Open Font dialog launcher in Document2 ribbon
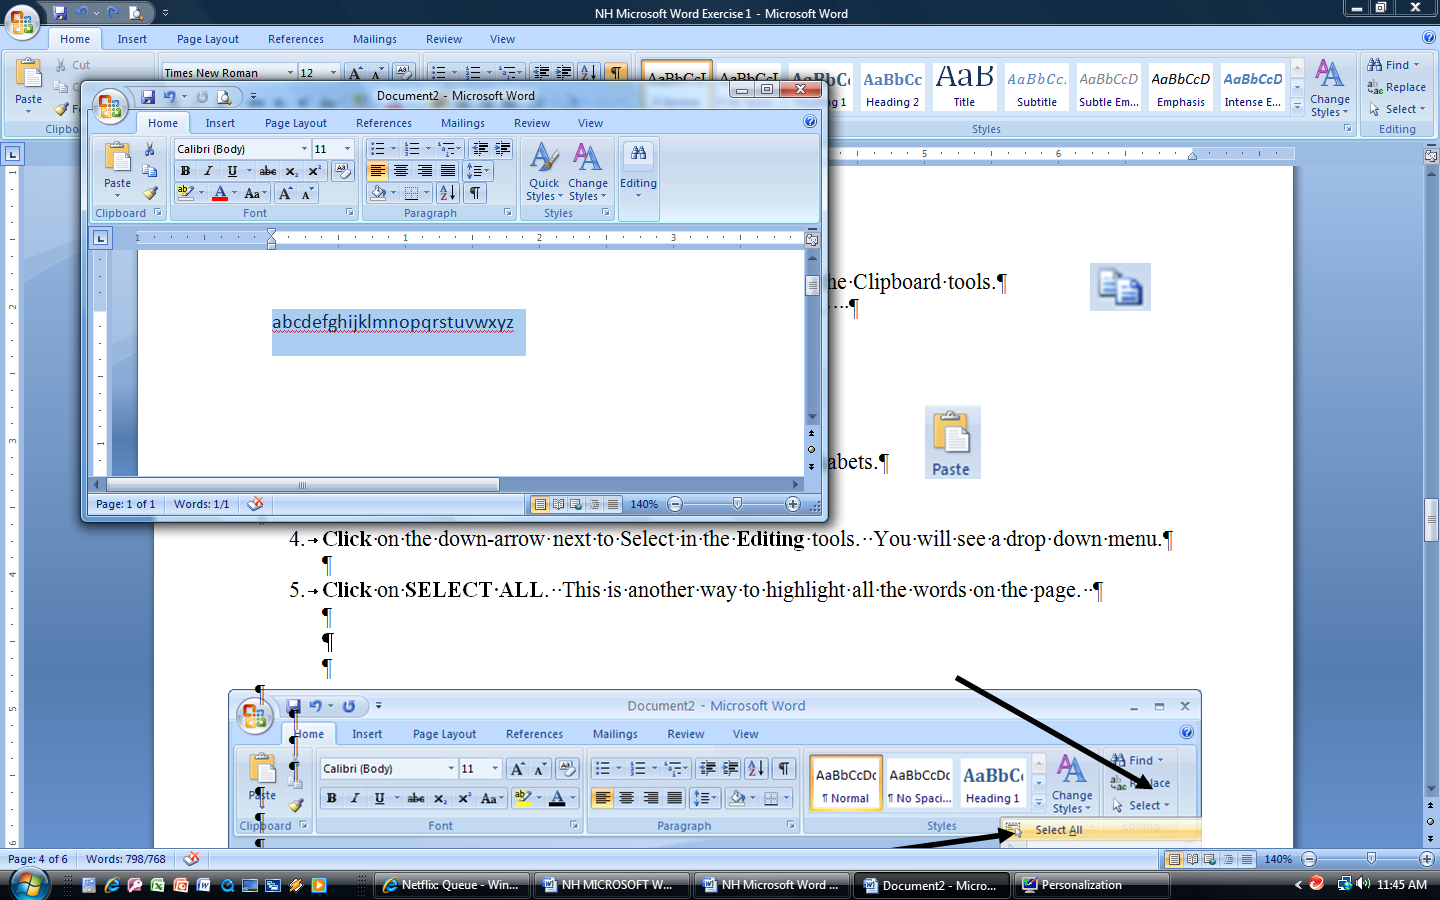Screen dimensions: 1440x900 pyautogui.click(x=350, y=213)
